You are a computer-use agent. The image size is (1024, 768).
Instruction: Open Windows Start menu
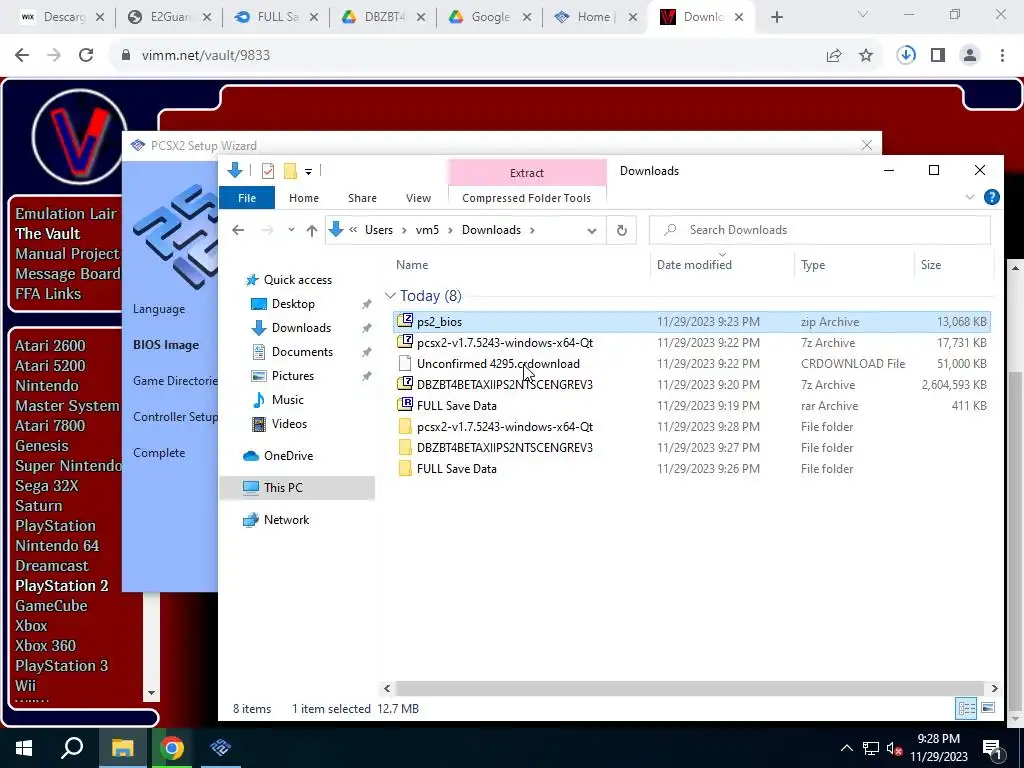point(24,748)
